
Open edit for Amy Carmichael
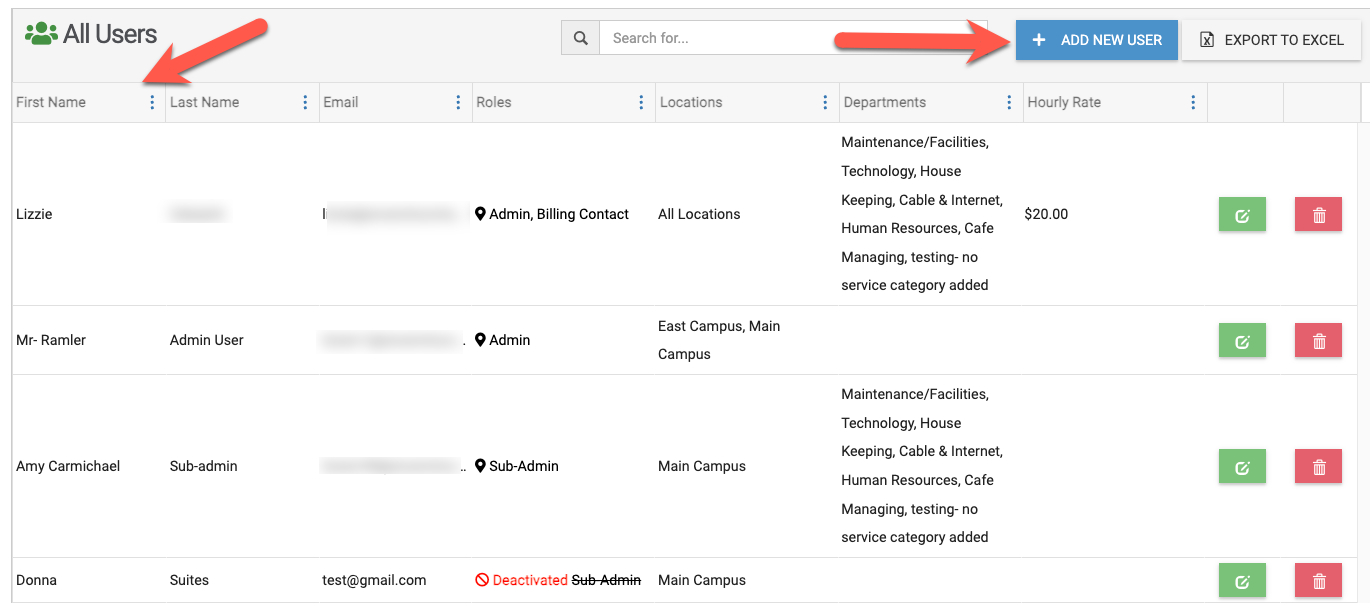[x=1242, y=467]
